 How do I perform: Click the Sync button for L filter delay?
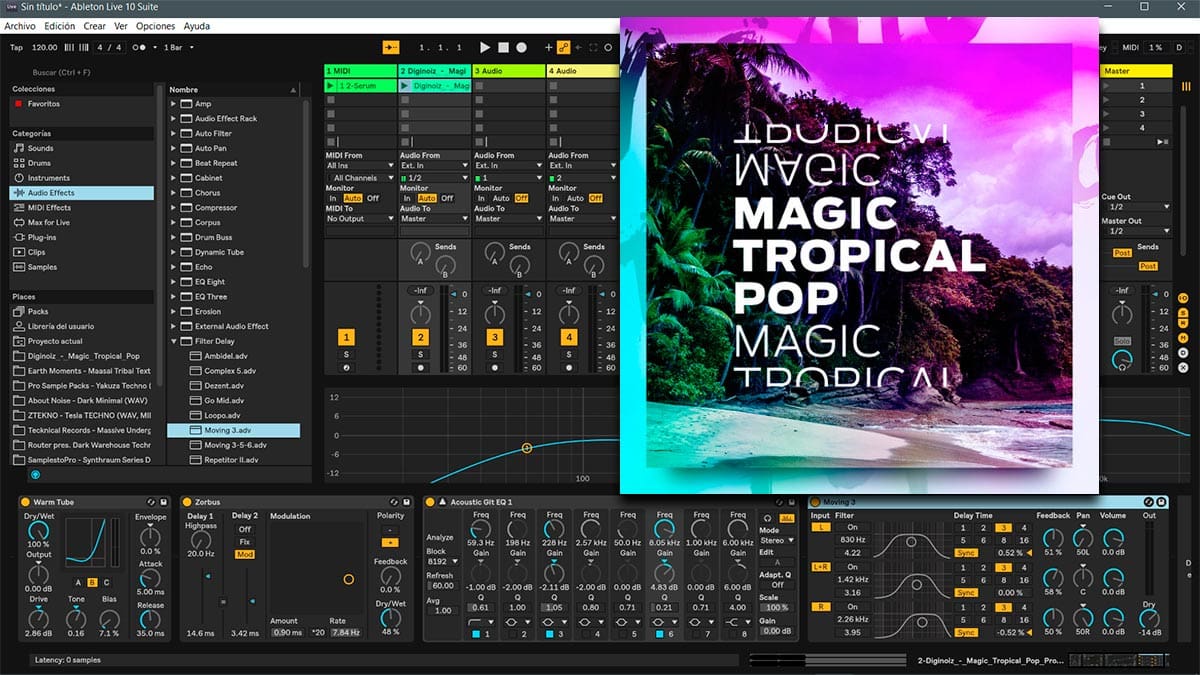click(966, 552)
